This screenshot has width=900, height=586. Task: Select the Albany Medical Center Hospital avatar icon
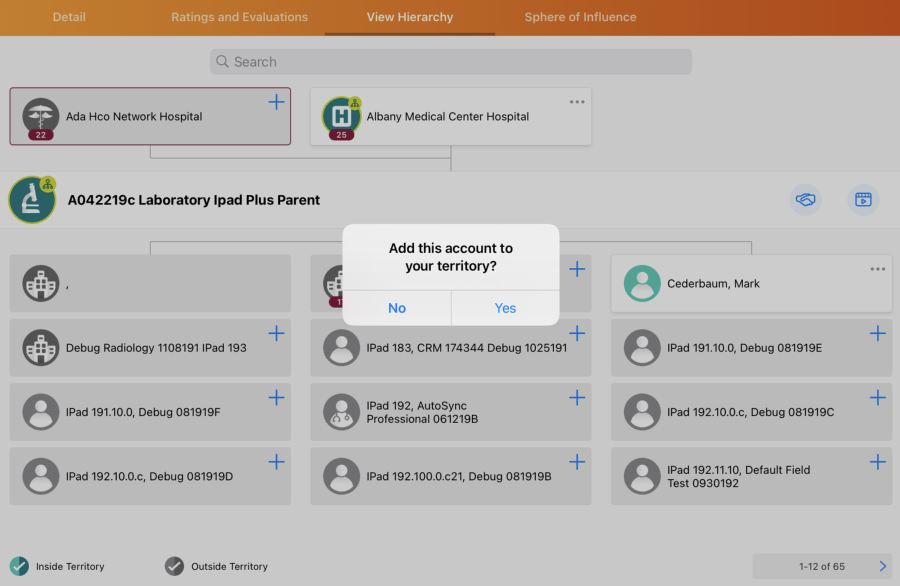[341, 117]
